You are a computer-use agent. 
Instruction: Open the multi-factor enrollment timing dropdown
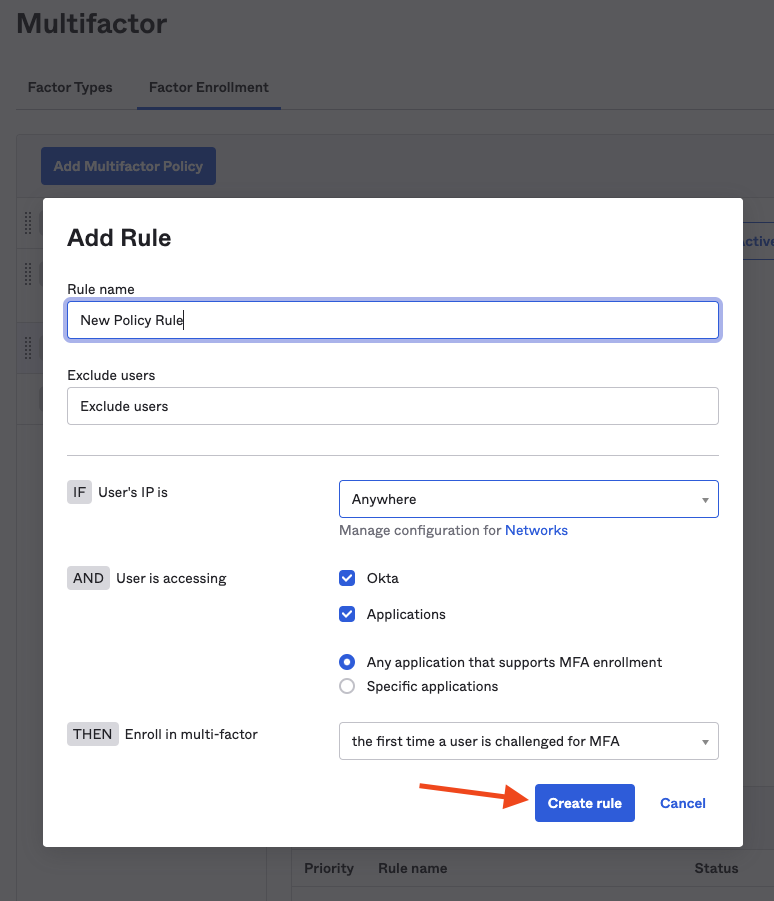click(x=528, y=741)
